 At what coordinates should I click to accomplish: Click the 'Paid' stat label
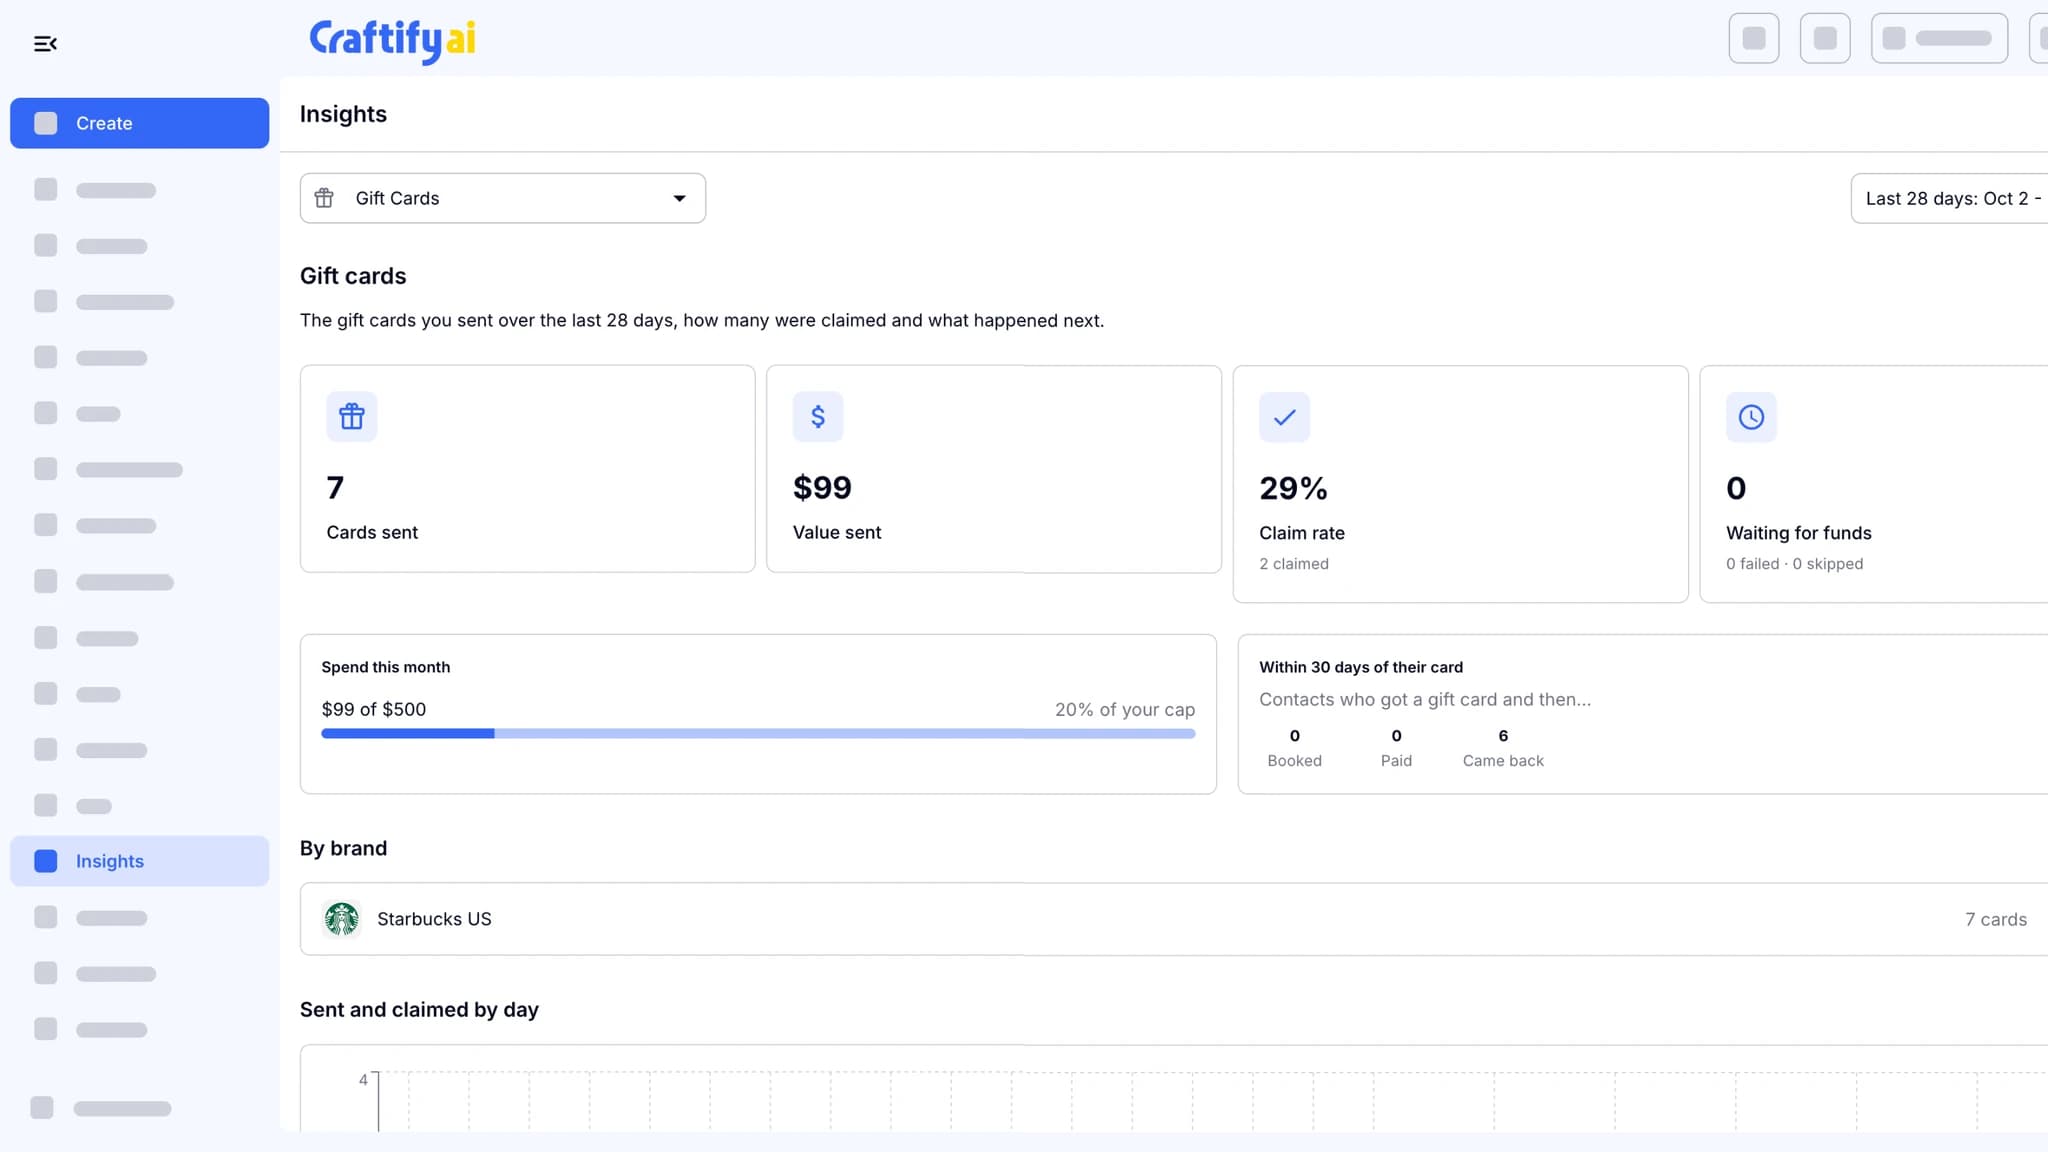pos(1396,761)
